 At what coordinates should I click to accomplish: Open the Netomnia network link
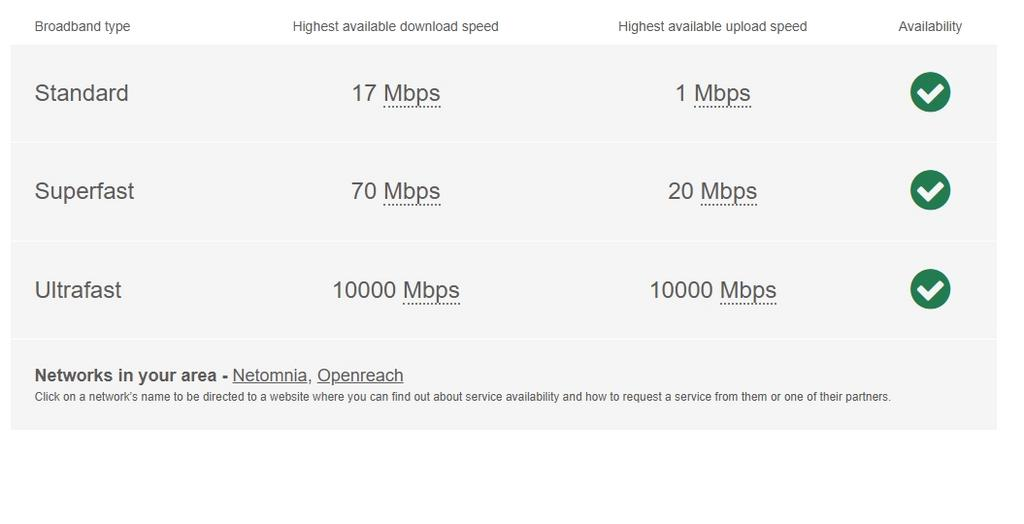click(270, 376)
